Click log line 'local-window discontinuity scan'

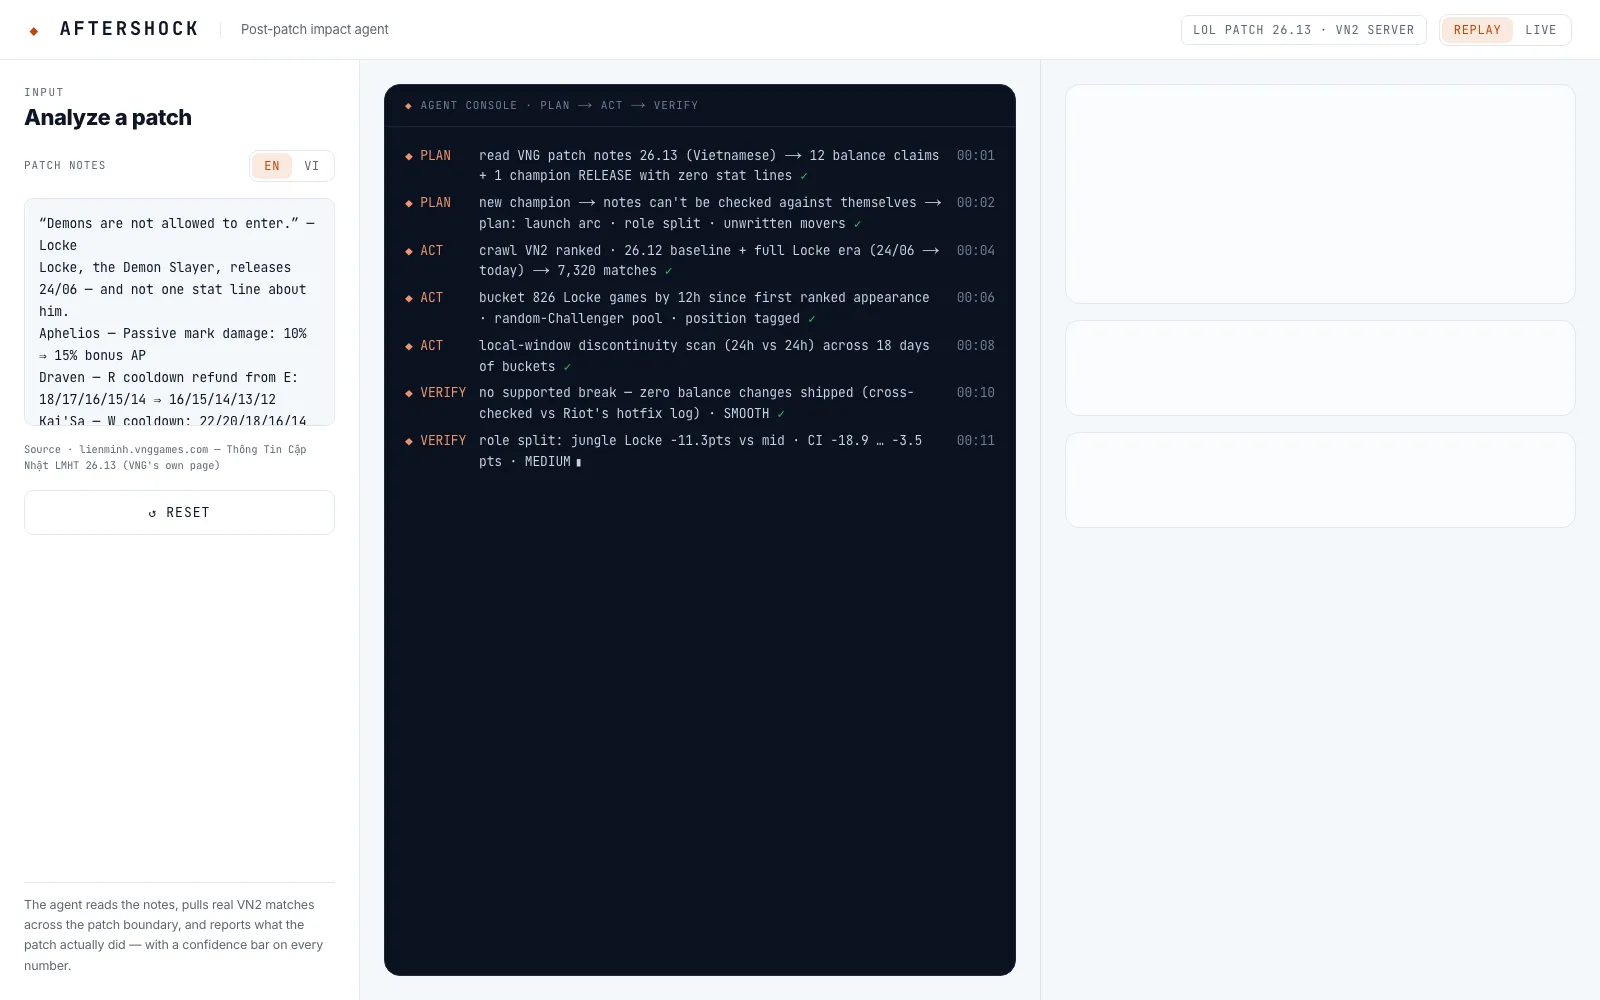704,356
